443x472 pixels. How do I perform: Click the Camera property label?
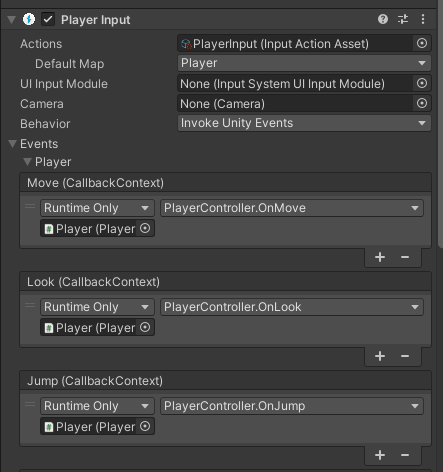pos(42,104)
